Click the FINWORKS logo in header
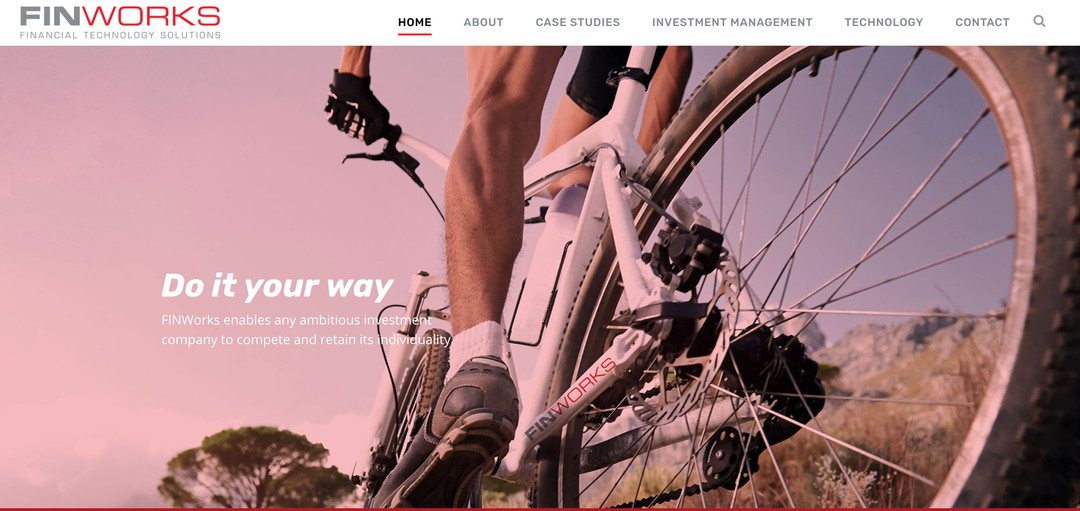 point(121,22)
